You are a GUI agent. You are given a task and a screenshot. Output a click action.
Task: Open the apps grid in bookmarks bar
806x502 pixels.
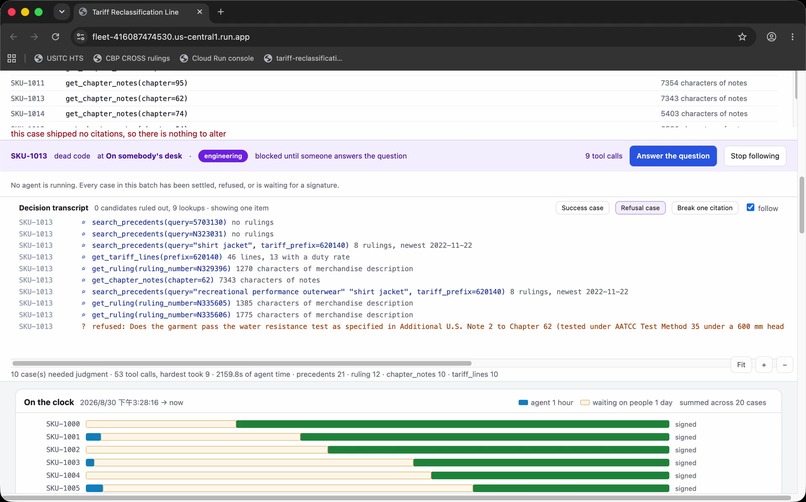12,59
